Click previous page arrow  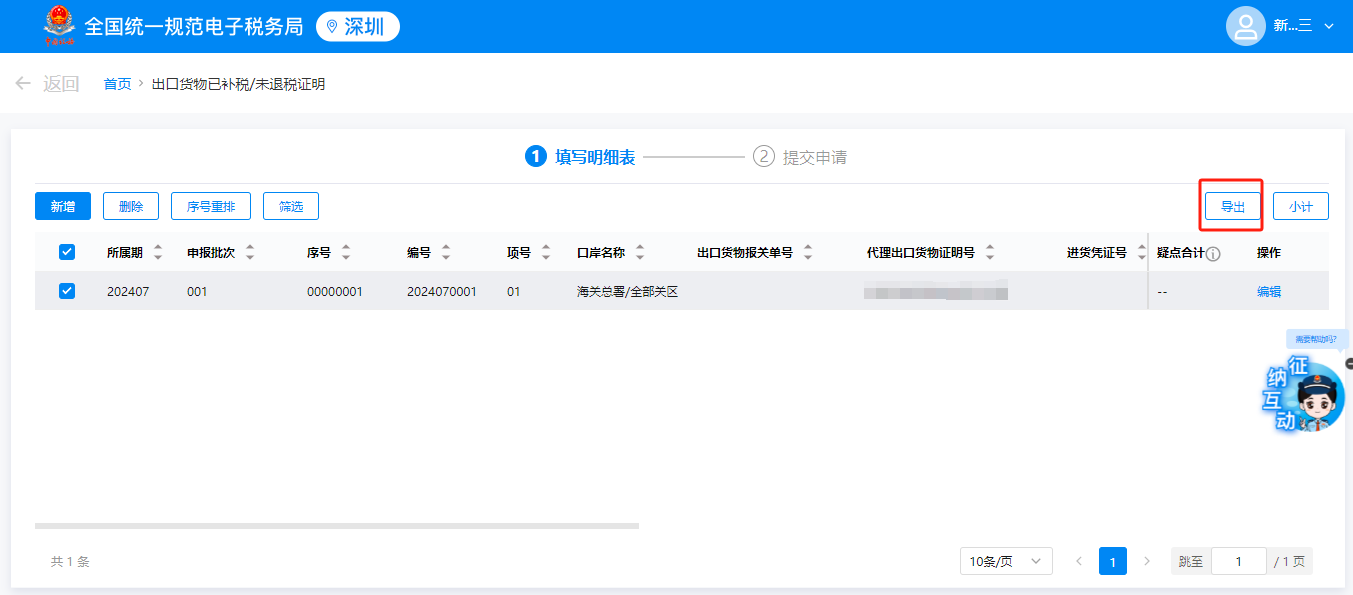tap(1079, 561)
